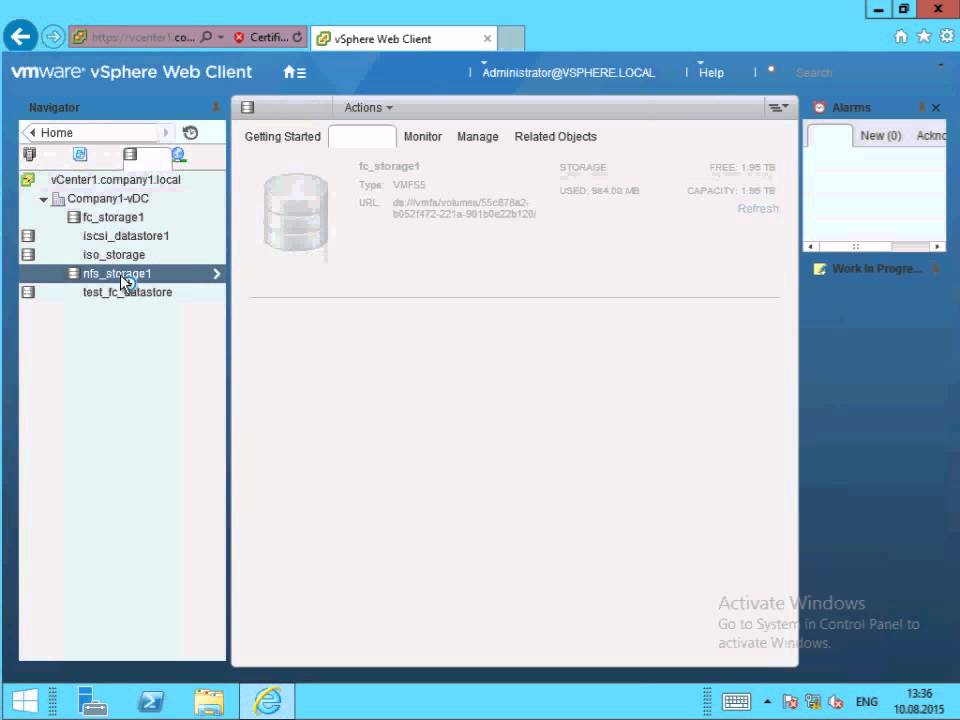
Task: Collapse the Company1-vDC tree node
Action: [43, 200]
